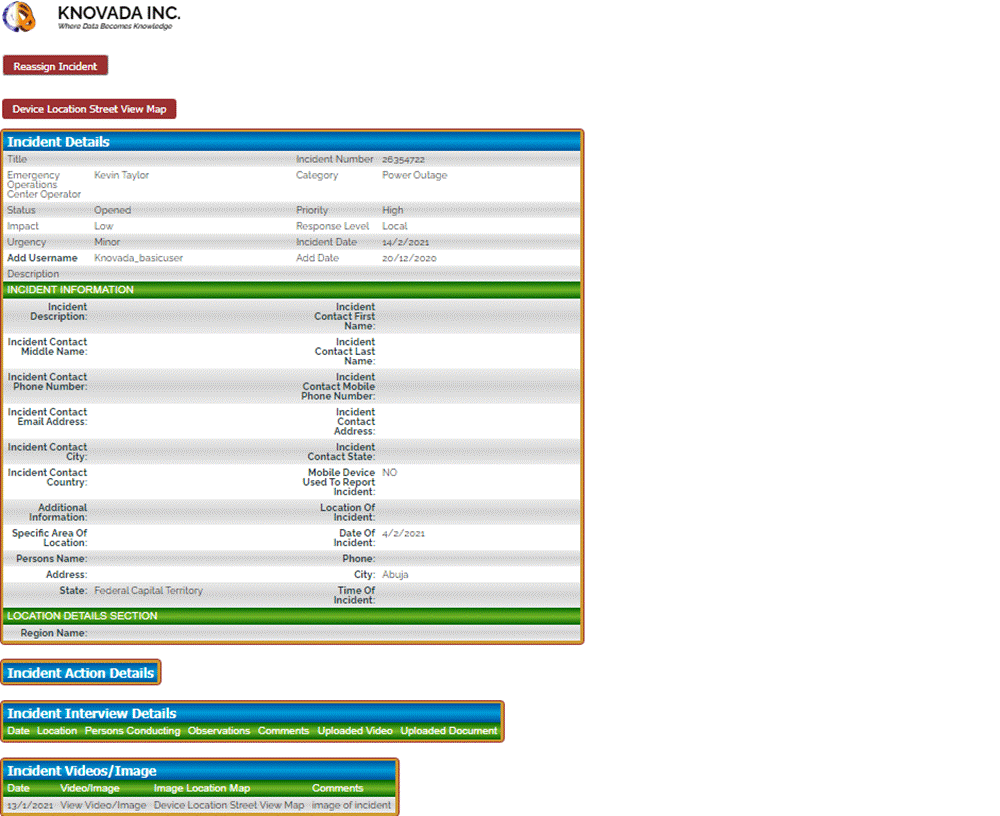The height and width of the screenshot is (816, 1000).
Task: Open Device Location Street View Map table link
Action: (229, 805)
